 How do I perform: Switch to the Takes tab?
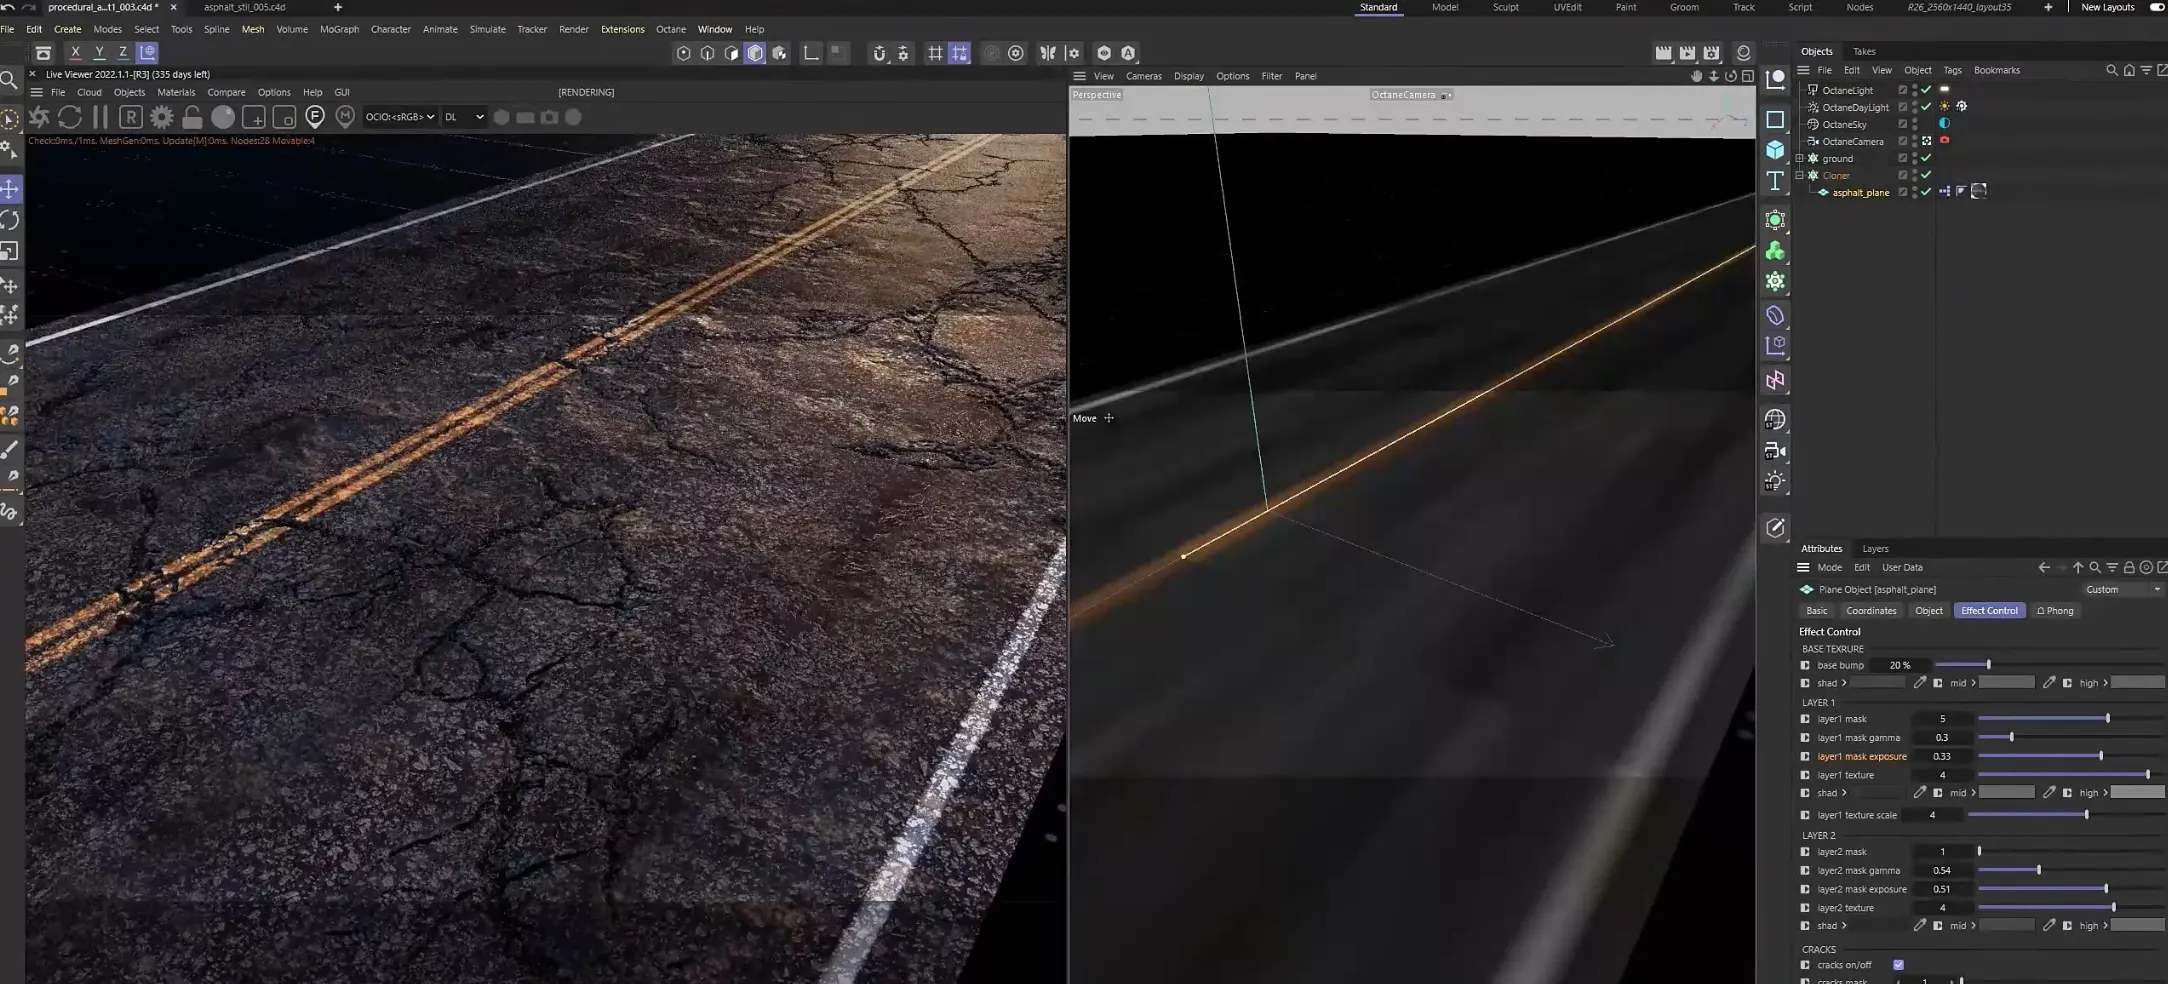pos(1863,51)
